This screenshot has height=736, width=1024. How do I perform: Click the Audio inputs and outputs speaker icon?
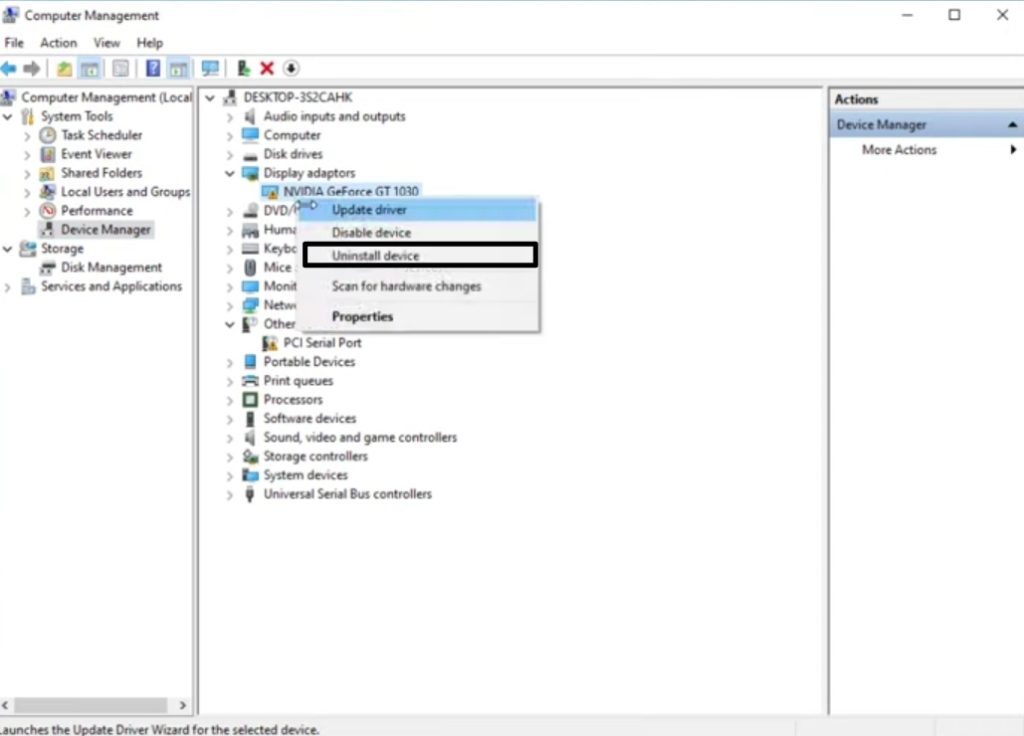(x=249, y=116)
